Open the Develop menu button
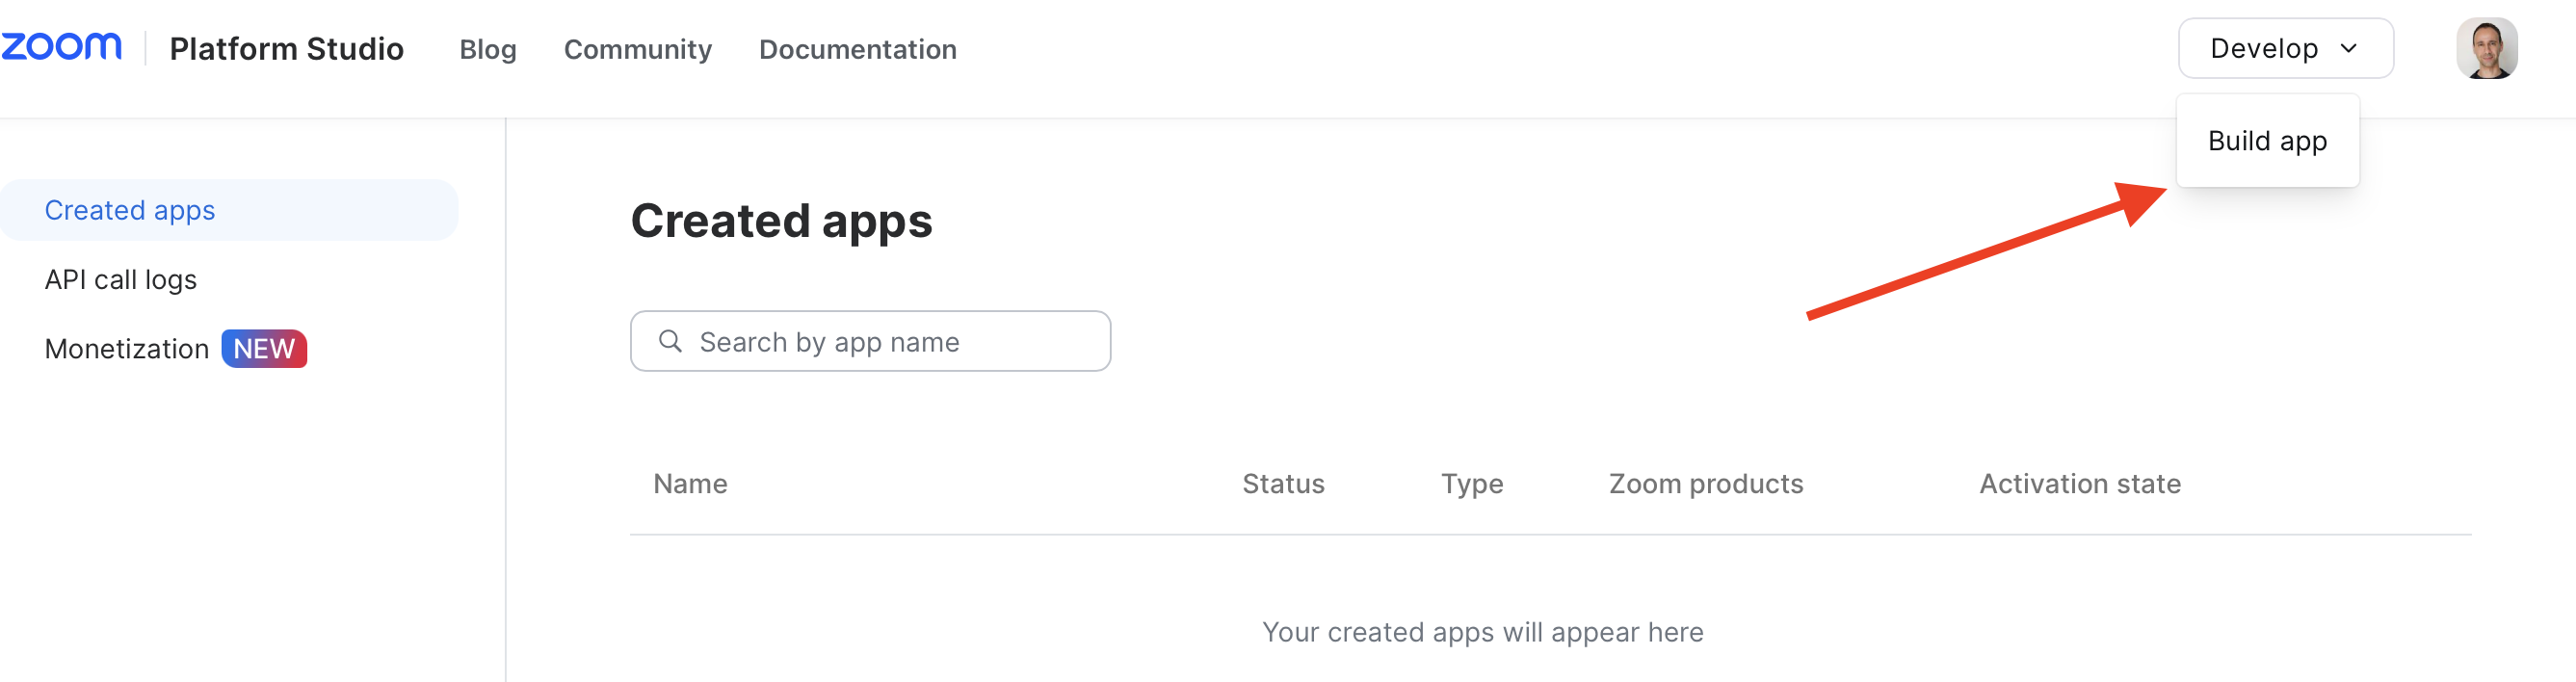Image resolution: width=2576 pixels, height=682 pixels. coord(2285,48)
